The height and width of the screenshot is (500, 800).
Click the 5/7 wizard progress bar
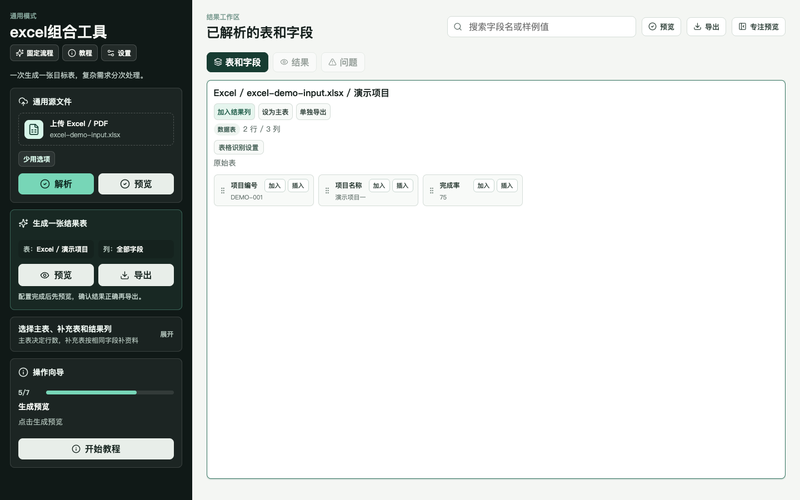pos(110,392)
